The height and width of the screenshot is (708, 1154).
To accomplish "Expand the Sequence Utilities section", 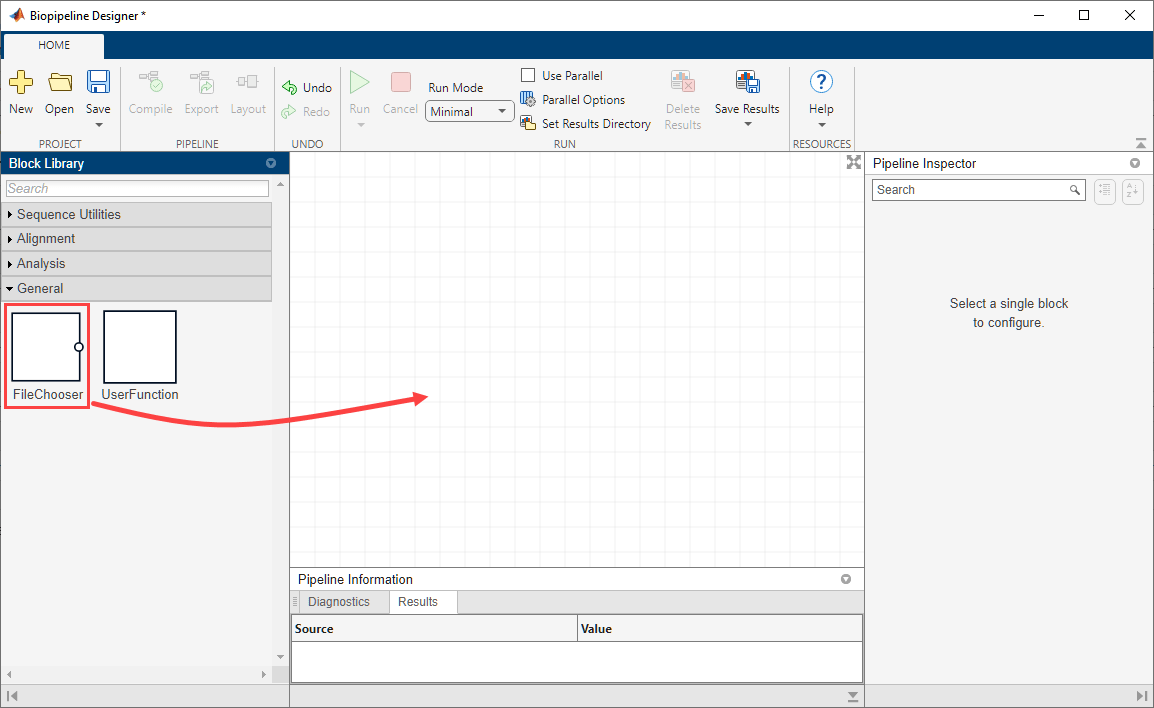I will pyautogui.click(x=138, y=214).
